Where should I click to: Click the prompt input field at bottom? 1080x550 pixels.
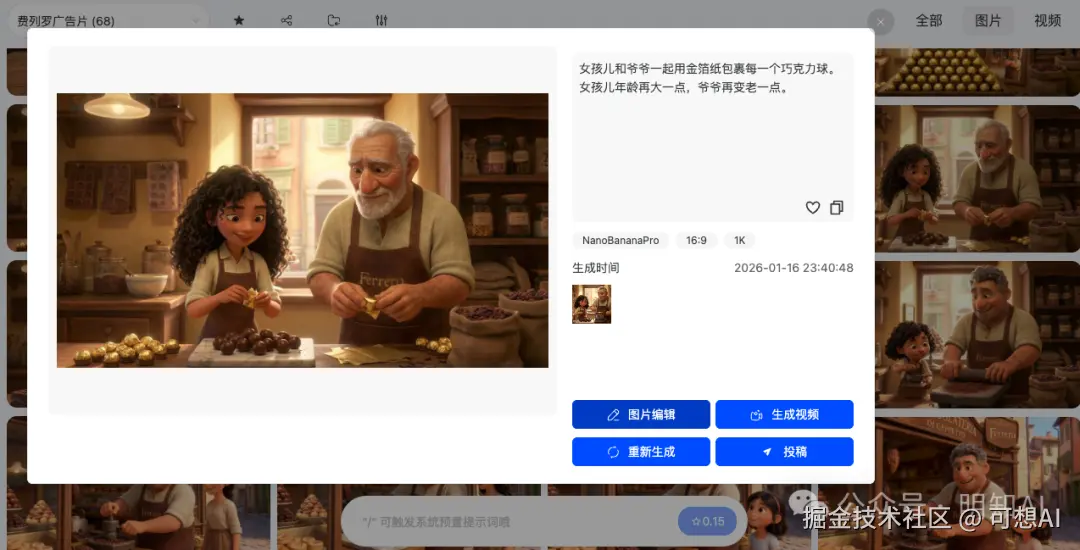coord(510,521)
